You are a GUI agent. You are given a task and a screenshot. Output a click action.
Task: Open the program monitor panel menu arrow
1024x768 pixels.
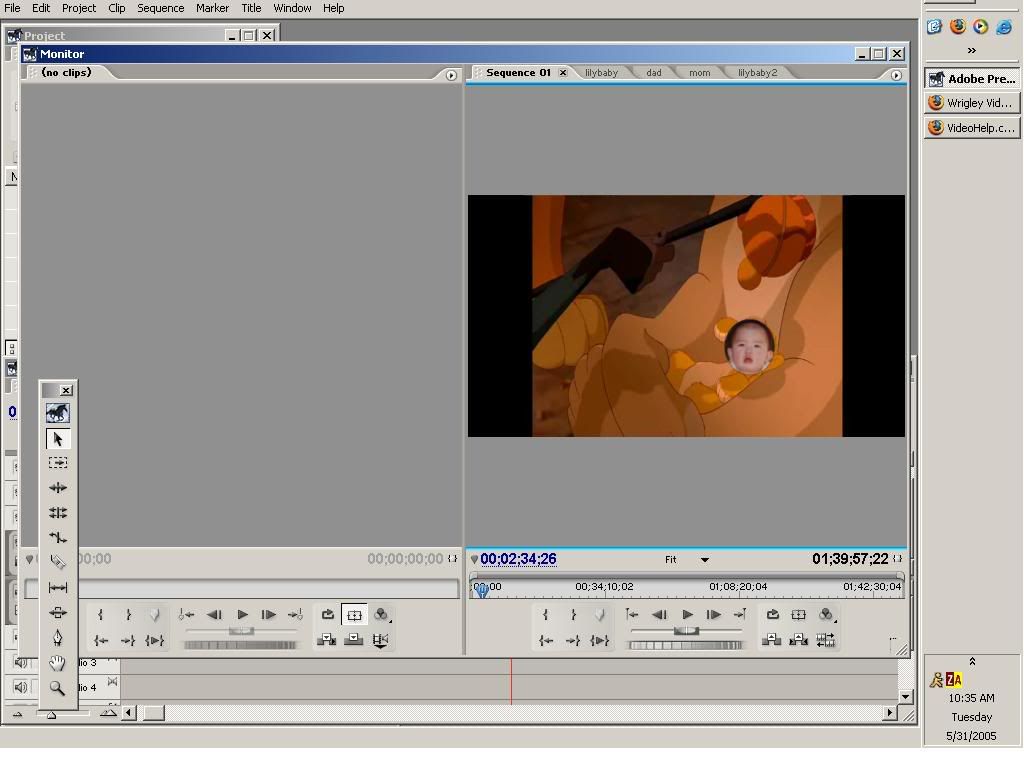click(896, 75)
